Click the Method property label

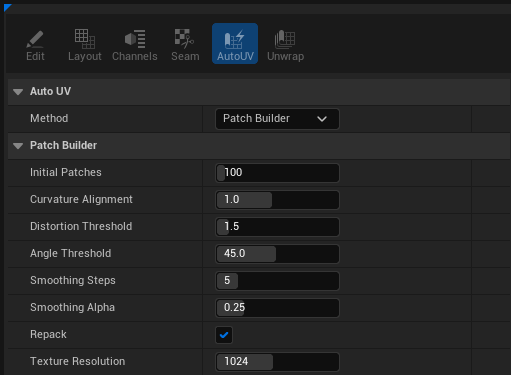tap(49, 118)
